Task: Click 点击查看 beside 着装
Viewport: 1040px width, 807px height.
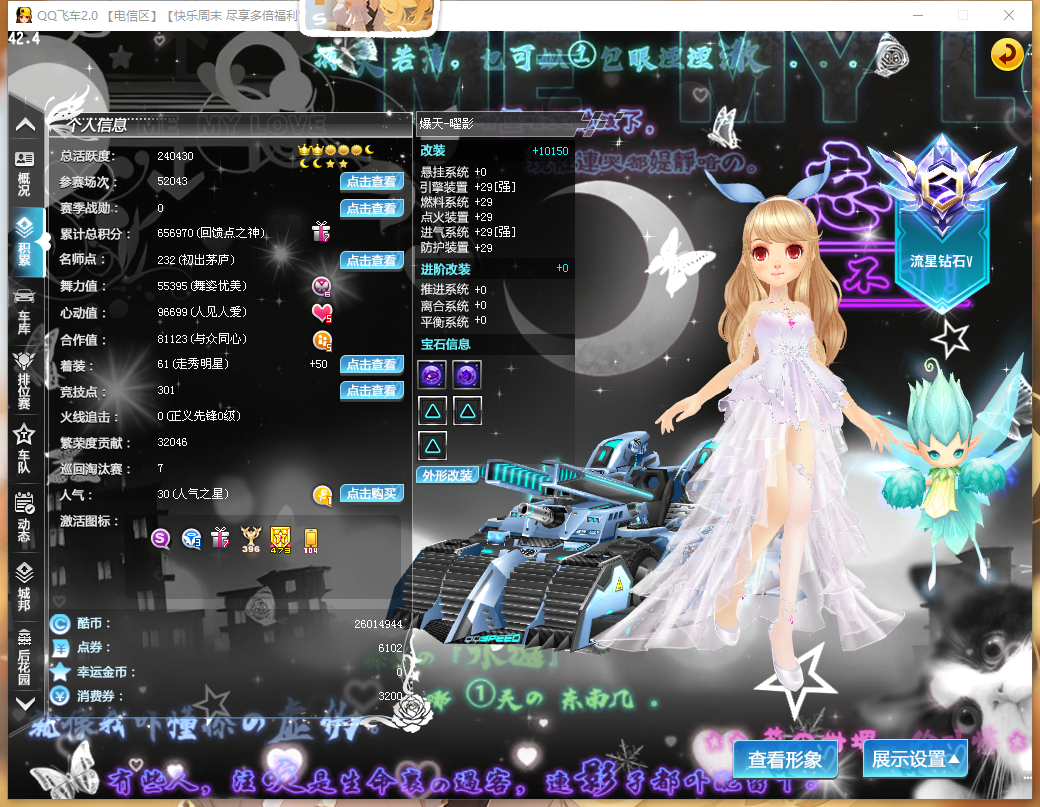Action: click(371, 364)
